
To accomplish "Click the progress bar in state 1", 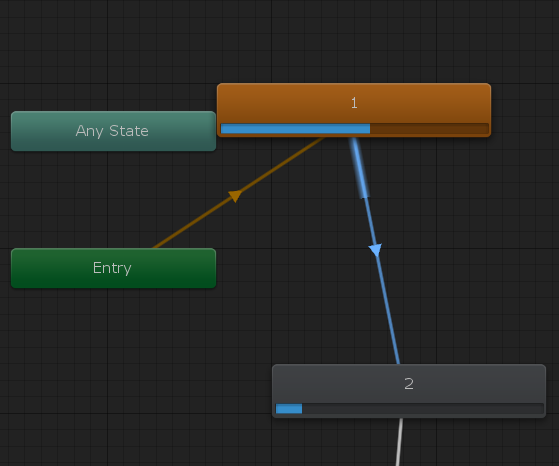I will point(354,129).
